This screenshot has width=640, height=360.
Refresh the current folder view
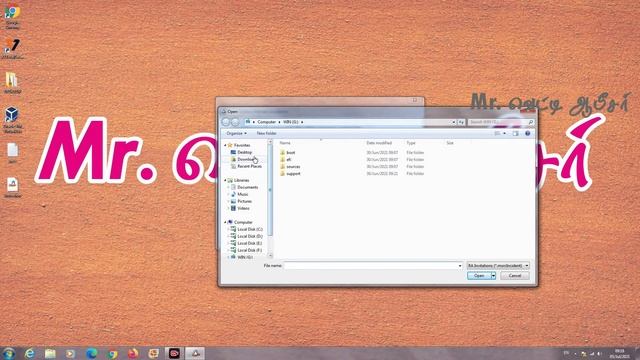point(461,122)
